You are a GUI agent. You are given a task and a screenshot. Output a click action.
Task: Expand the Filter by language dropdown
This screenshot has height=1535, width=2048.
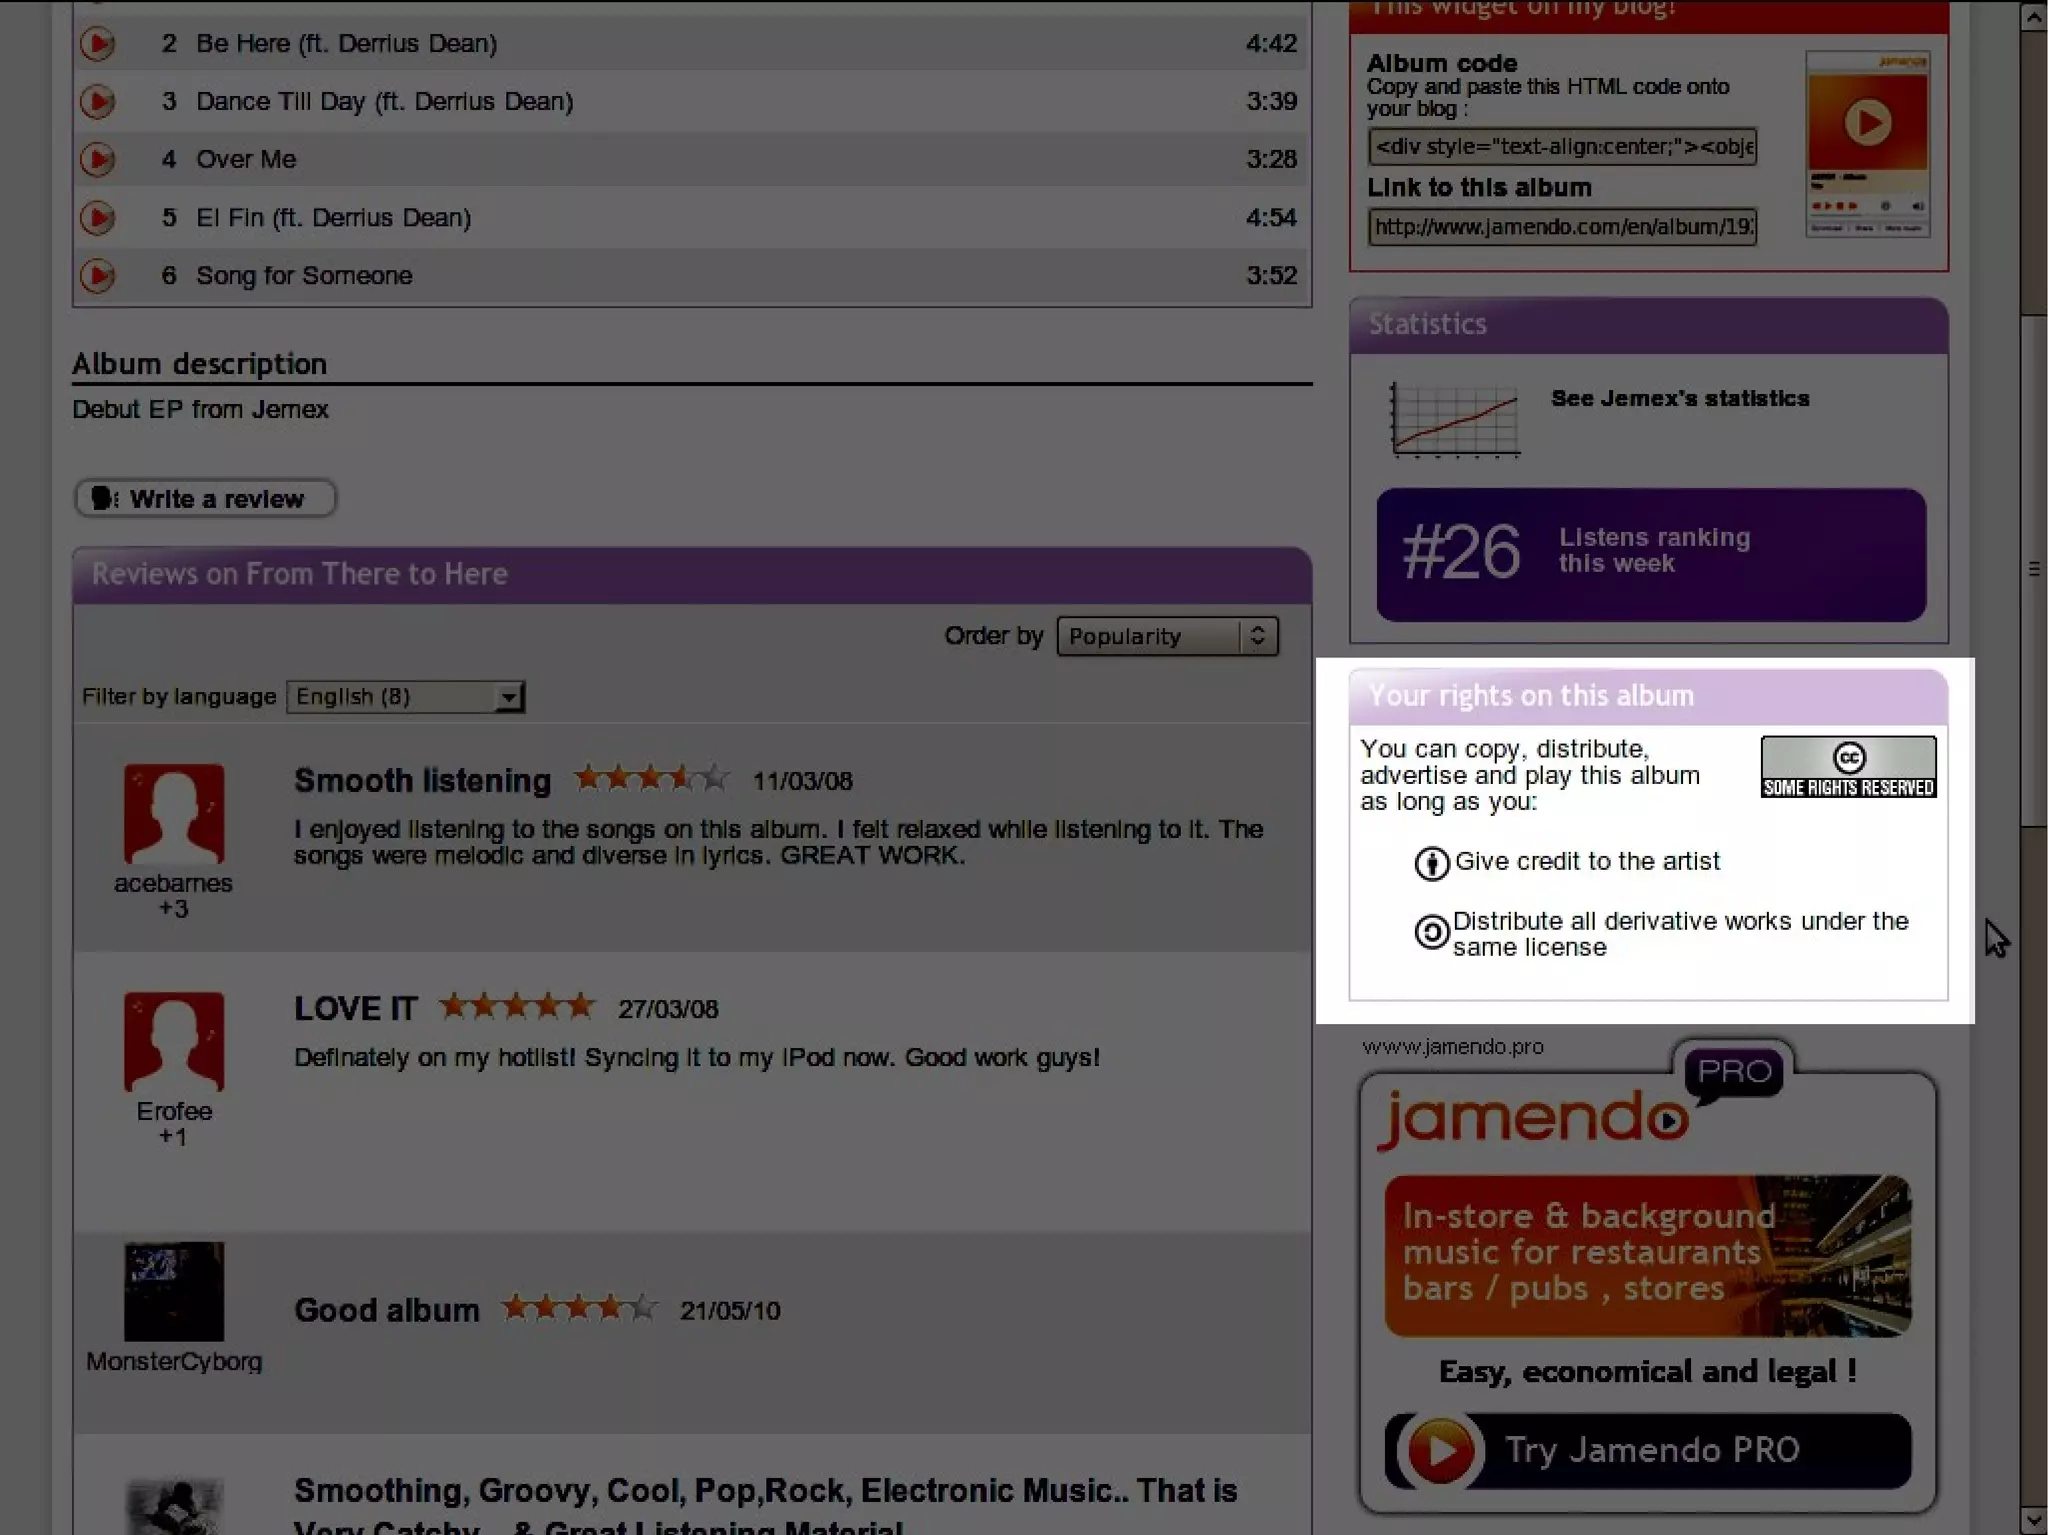(405, 697)
